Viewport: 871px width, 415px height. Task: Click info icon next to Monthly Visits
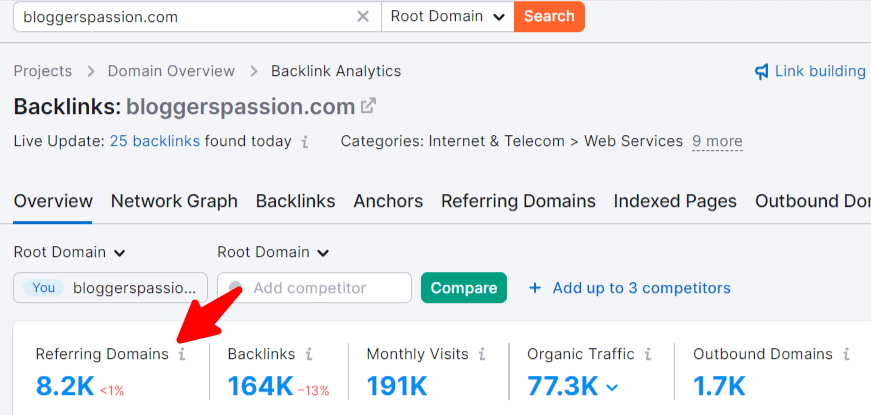pyautogui.click(x=482, y=354)
